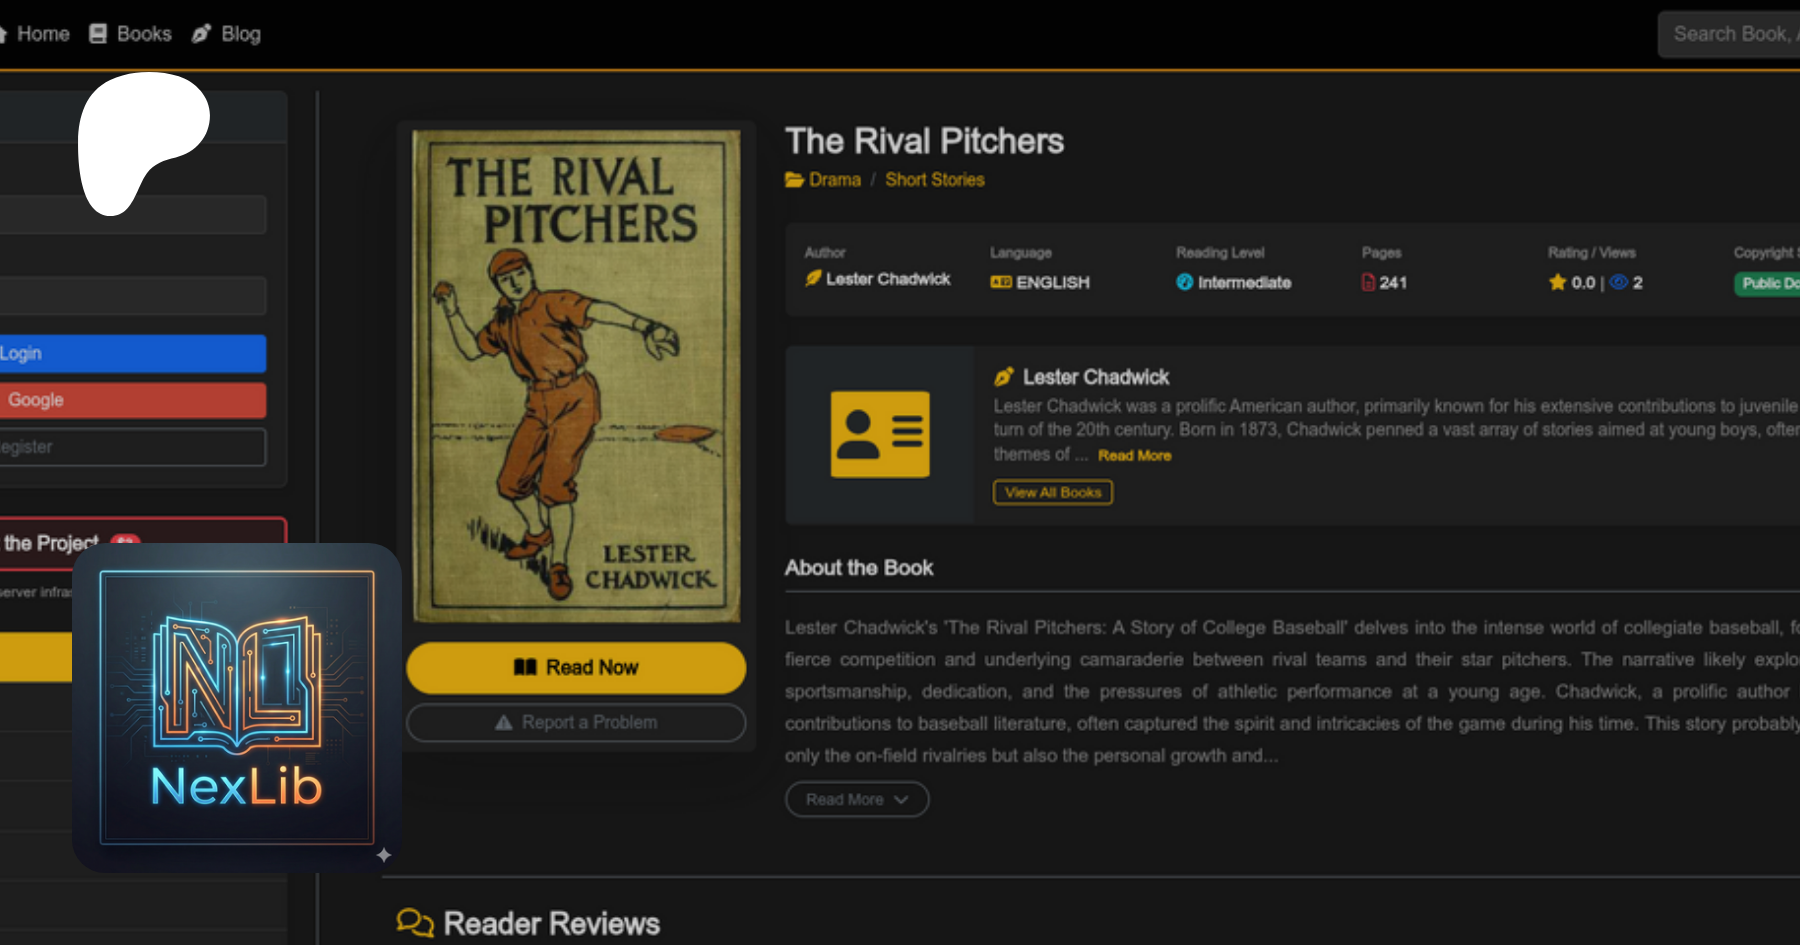Click Report a Problem button
Screen dimensions: 1800x945
(x=576, y=722)
